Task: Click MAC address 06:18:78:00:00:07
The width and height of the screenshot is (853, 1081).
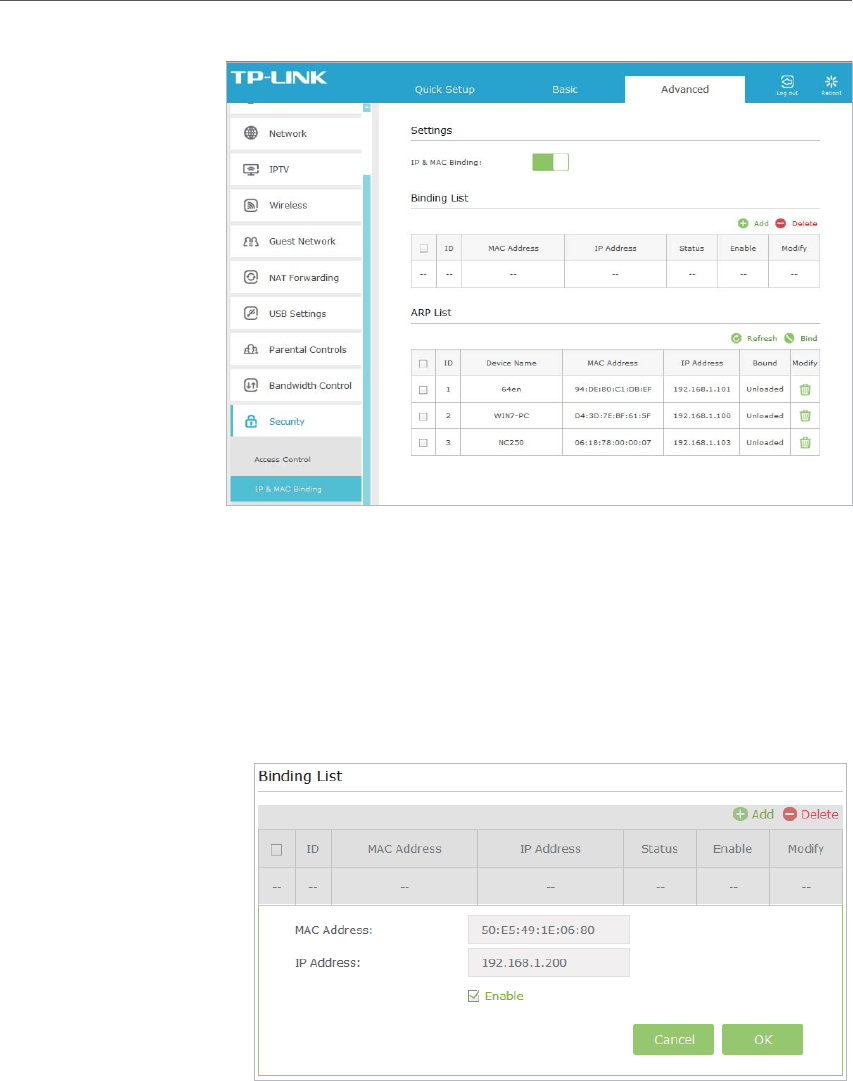Action: (612, 443)
